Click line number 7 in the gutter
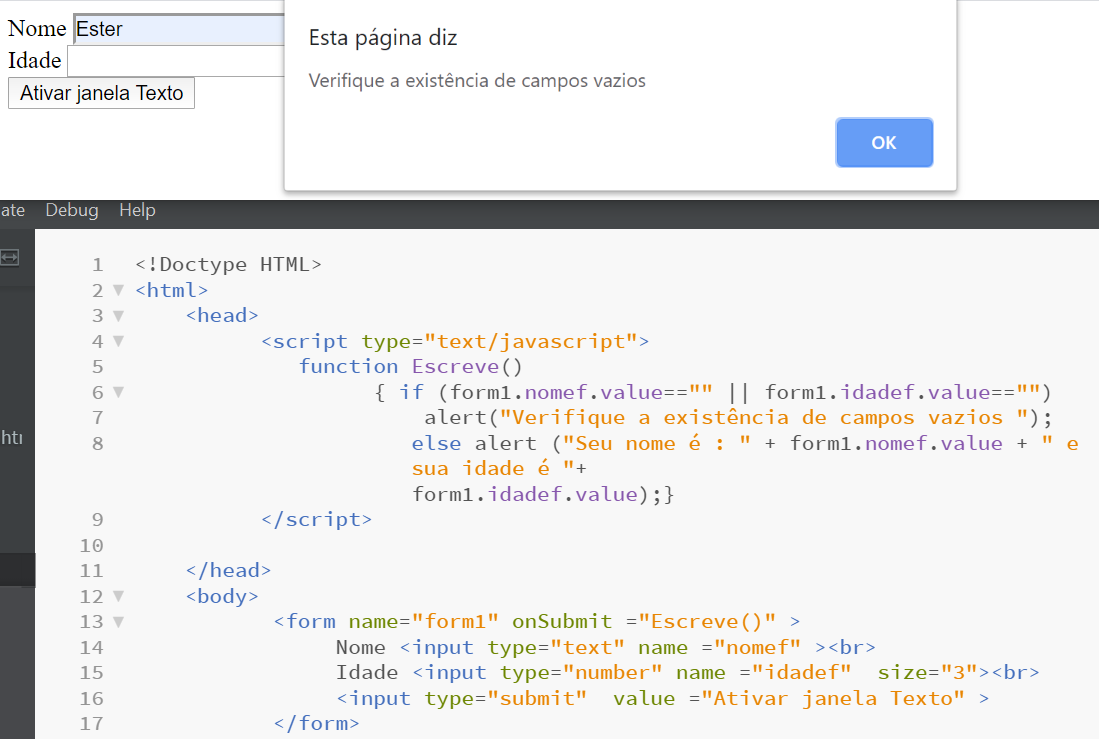Viewport: 1099px width, 739px height. tap(96, 417)
